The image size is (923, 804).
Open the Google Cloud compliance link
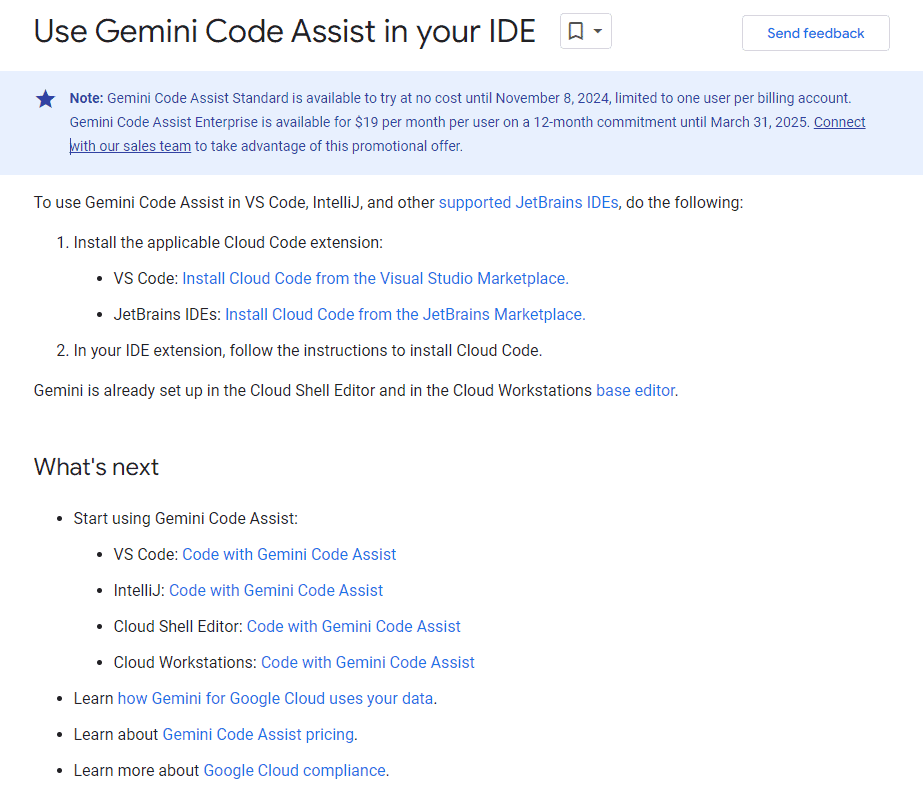point(294,770)
